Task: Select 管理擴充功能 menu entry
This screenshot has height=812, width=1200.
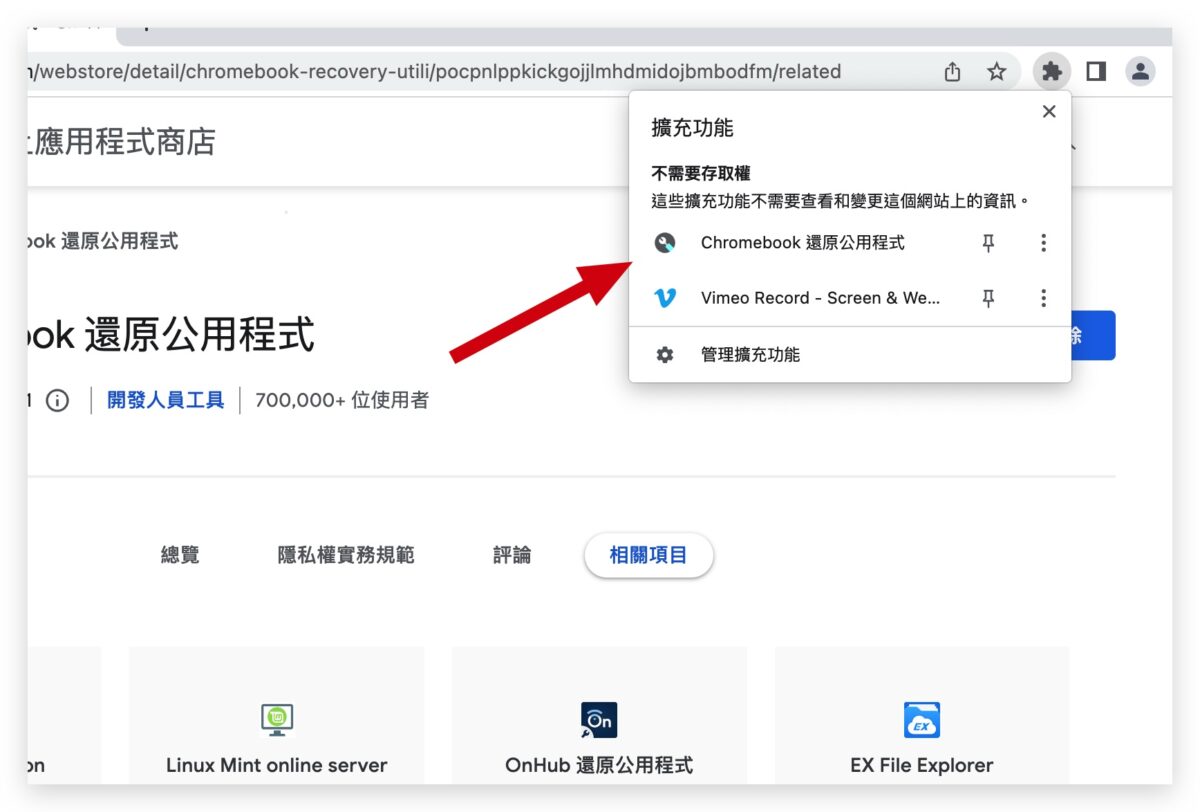Action: point(850,355)
